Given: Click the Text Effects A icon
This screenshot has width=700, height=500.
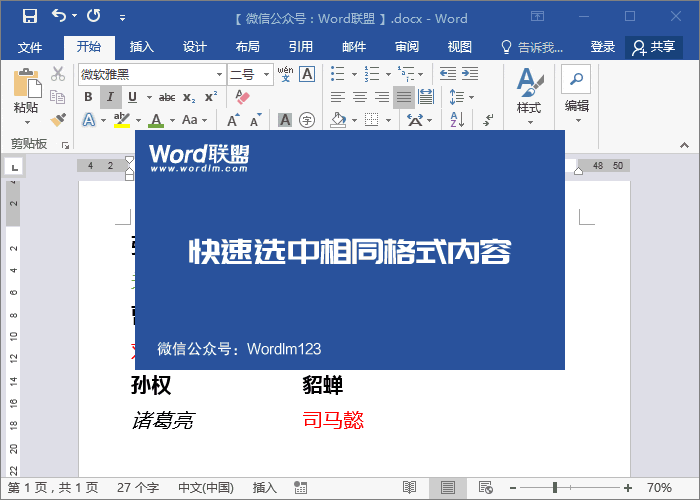Looking at the screenshot, I should click(89, 120).
